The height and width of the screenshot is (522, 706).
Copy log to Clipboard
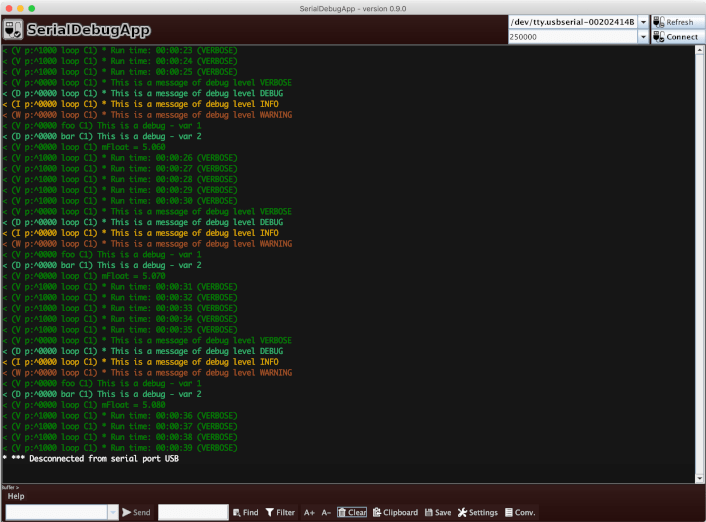point(395,512)
